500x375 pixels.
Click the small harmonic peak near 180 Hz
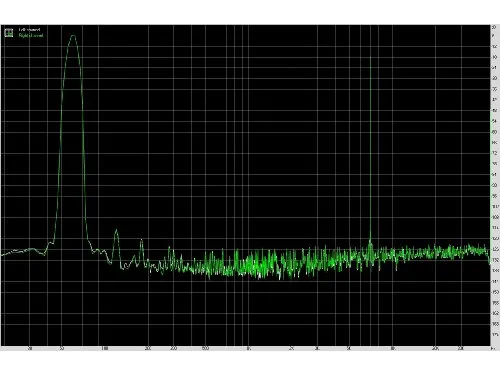pos(141,240)
